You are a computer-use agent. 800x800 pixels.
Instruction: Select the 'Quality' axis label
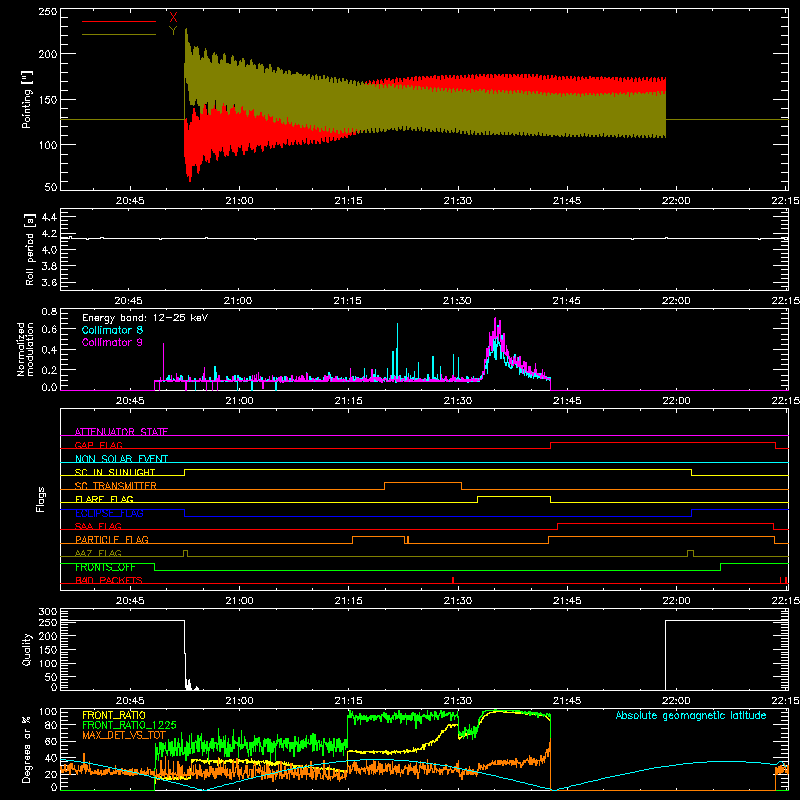point(27,649)
